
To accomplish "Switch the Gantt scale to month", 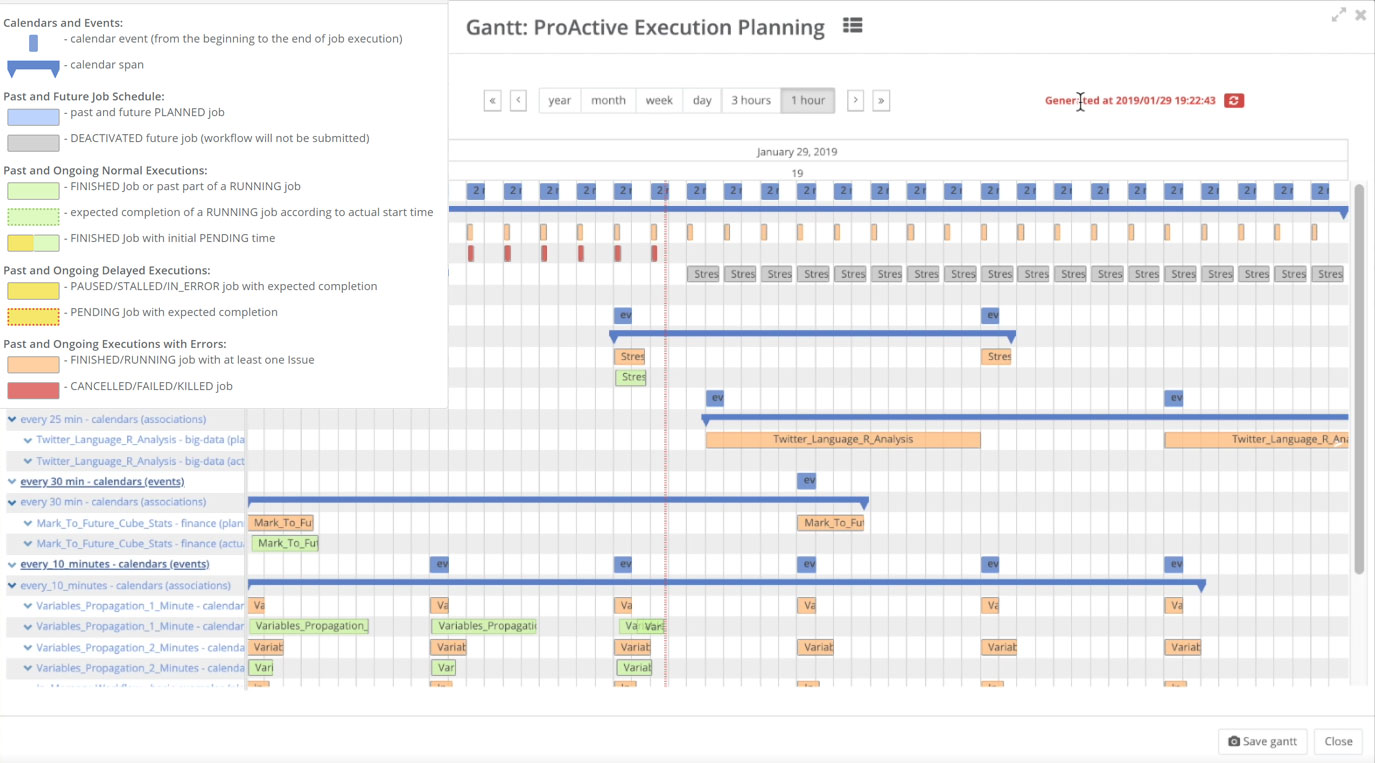I will pyautogui.click(x=608, y=100).
